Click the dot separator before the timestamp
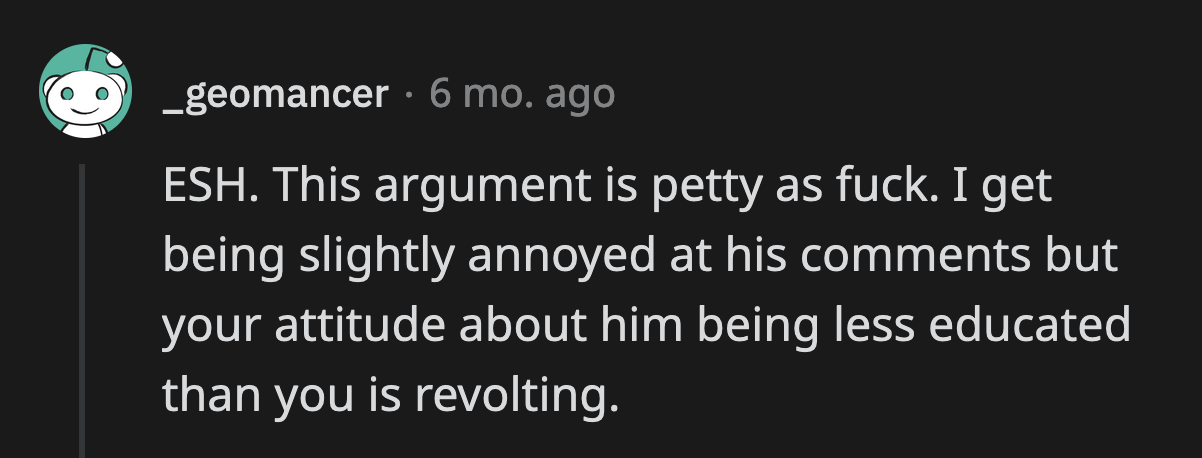This screenshot has width=1202, height=458. (408, 95)
